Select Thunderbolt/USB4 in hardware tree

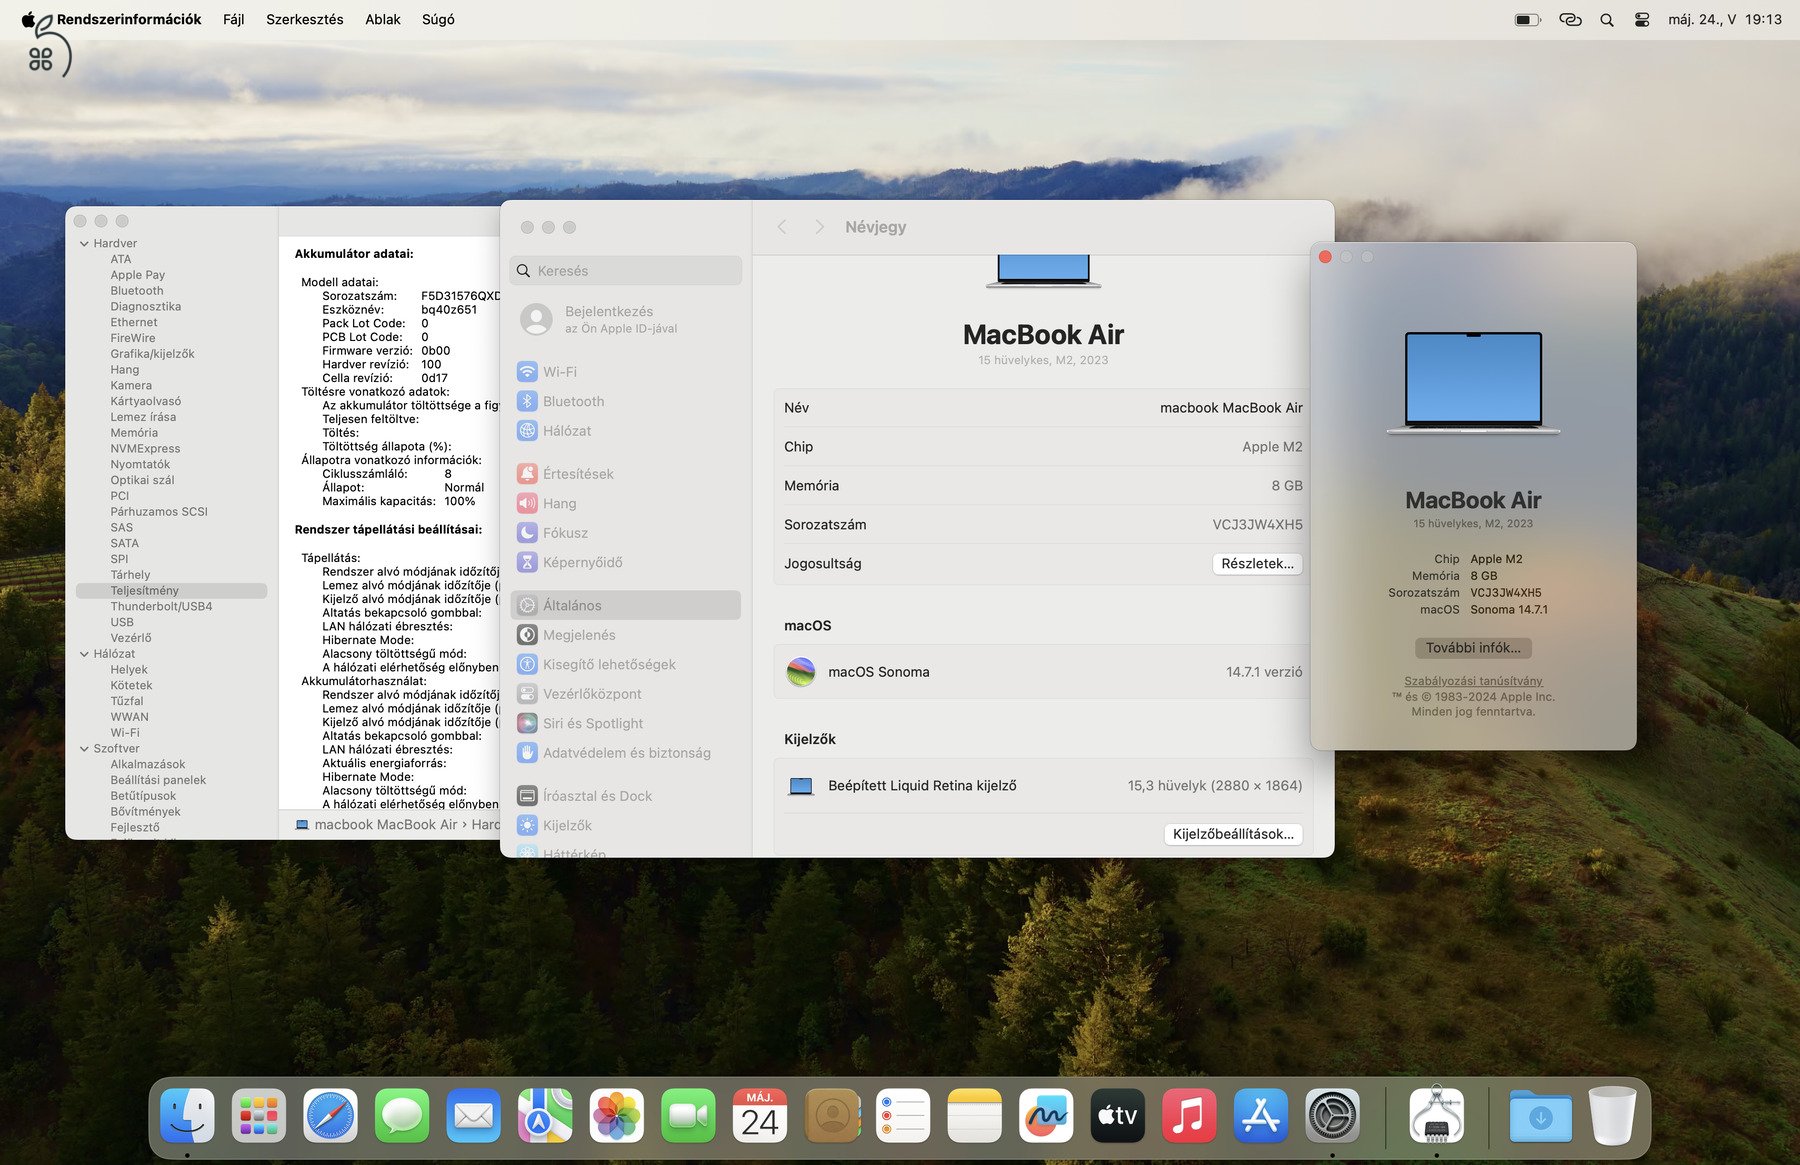click(161, 607)
